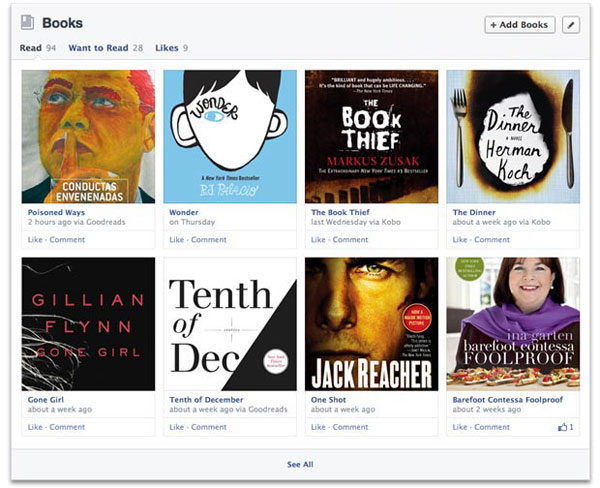The height and width of the screenshot is (488, 600).
Task: Open the Barefoot Contessa Foolproof cover
Action: click(x=513, y=324)
